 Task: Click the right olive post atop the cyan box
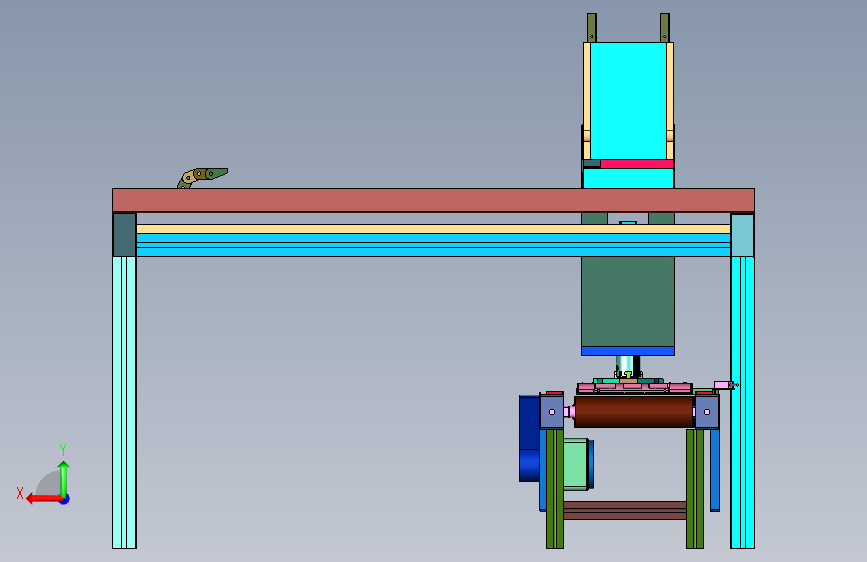coord(665,28)
